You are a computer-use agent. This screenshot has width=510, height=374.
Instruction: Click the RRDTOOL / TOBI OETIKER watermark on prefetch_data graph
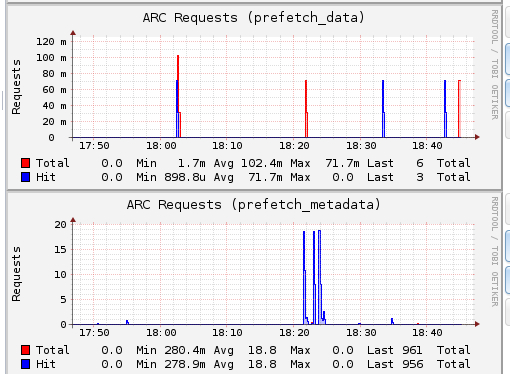tap(495, 65)
